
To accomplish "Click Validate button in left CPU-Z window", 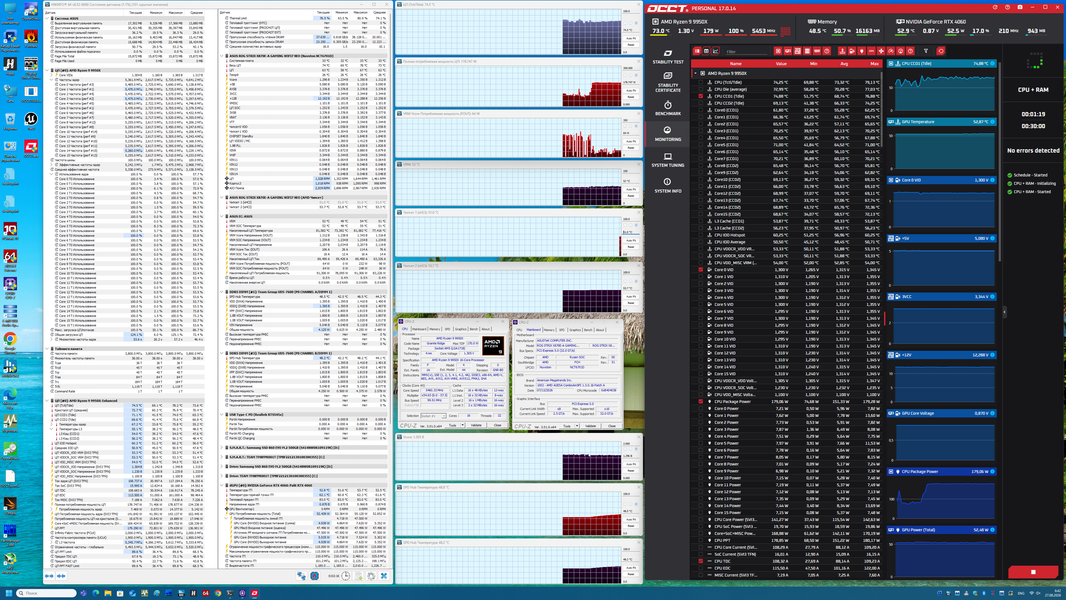I will click(477, 425).
